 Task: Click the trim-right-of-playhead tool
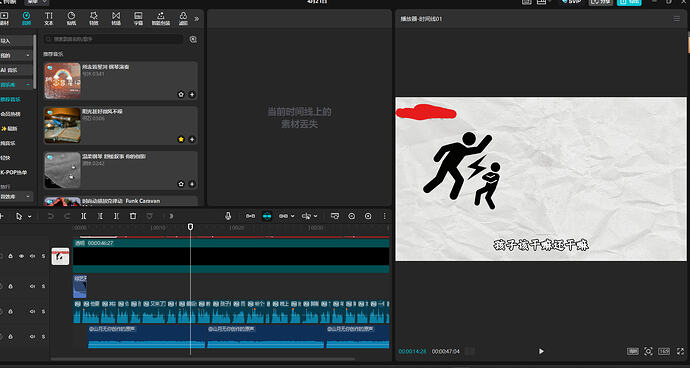pos(116,216)
